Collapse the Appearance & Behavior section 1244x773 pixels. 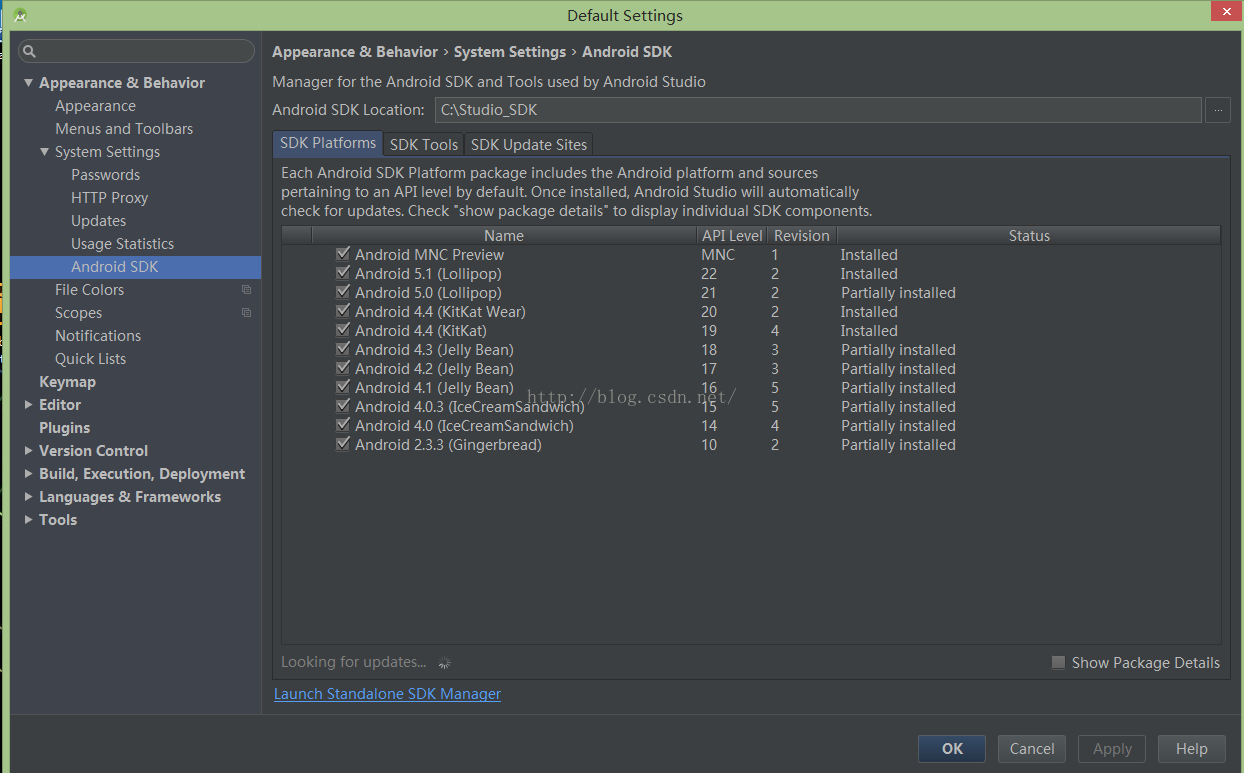29,83
